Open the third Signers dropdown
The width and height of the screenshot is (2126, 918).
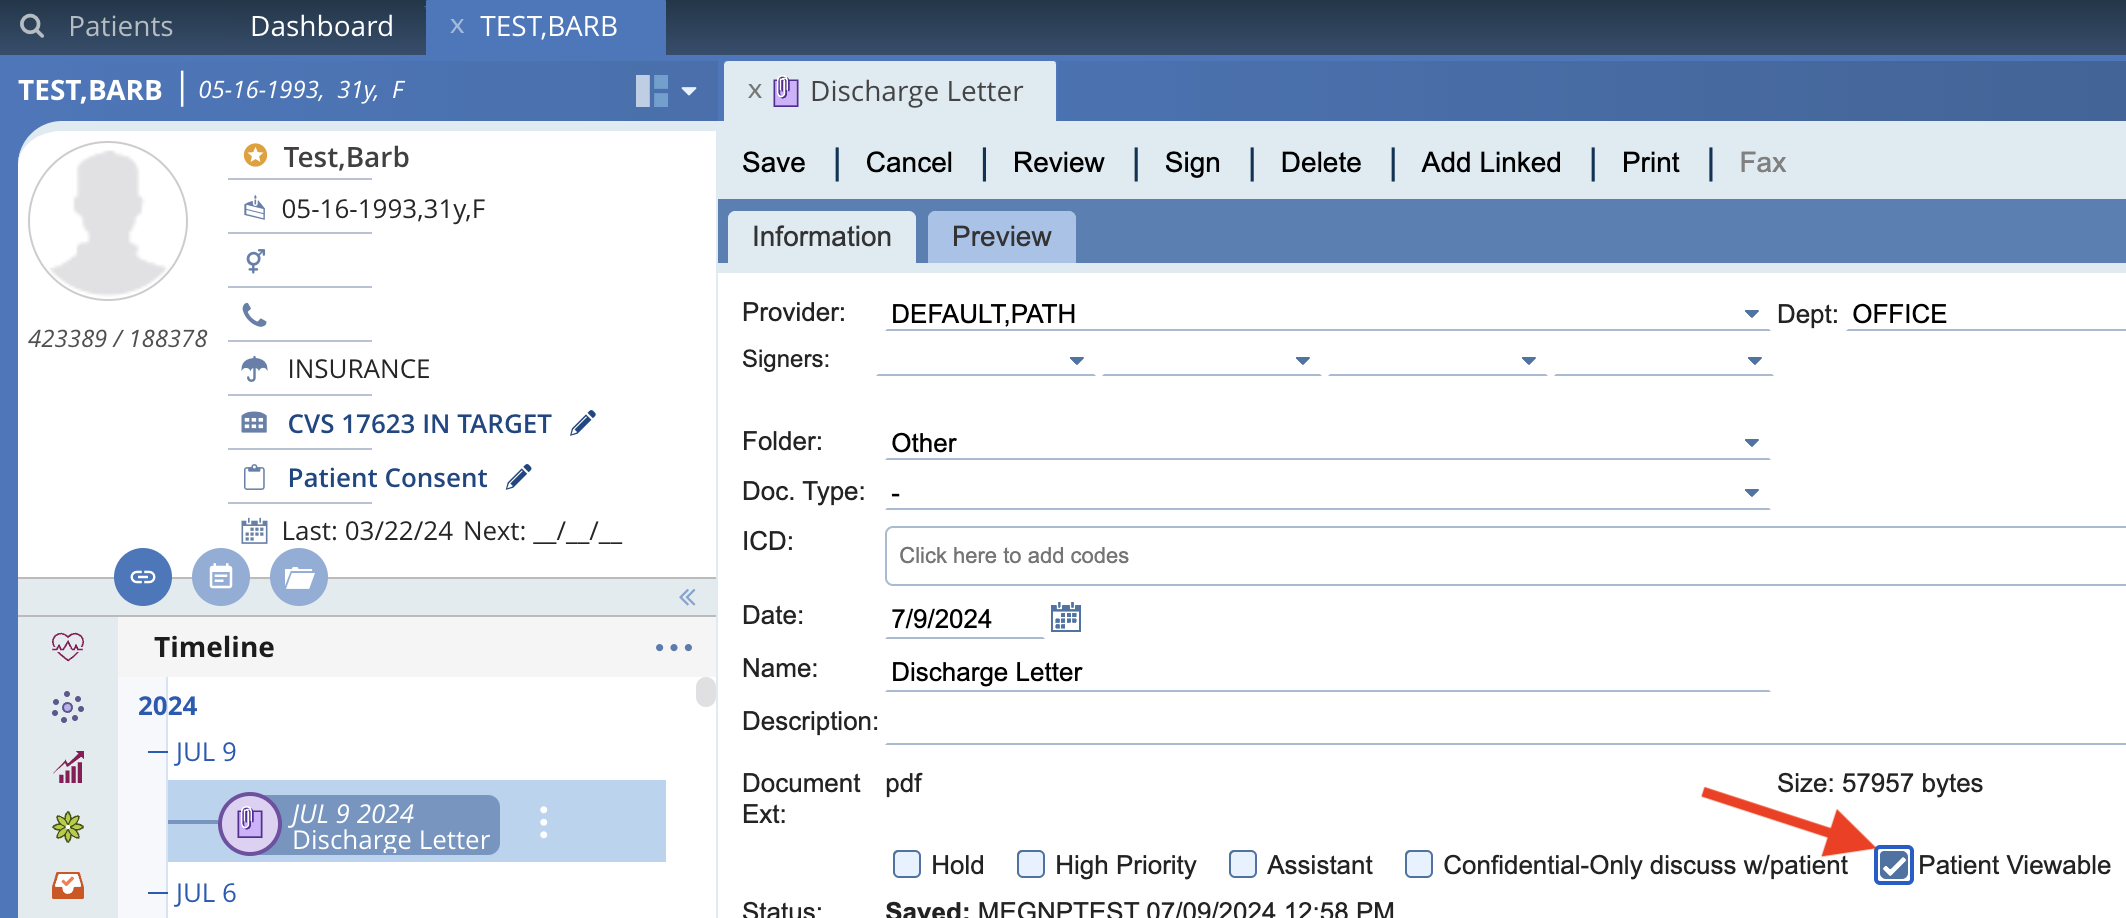(x=1528, y=361)
